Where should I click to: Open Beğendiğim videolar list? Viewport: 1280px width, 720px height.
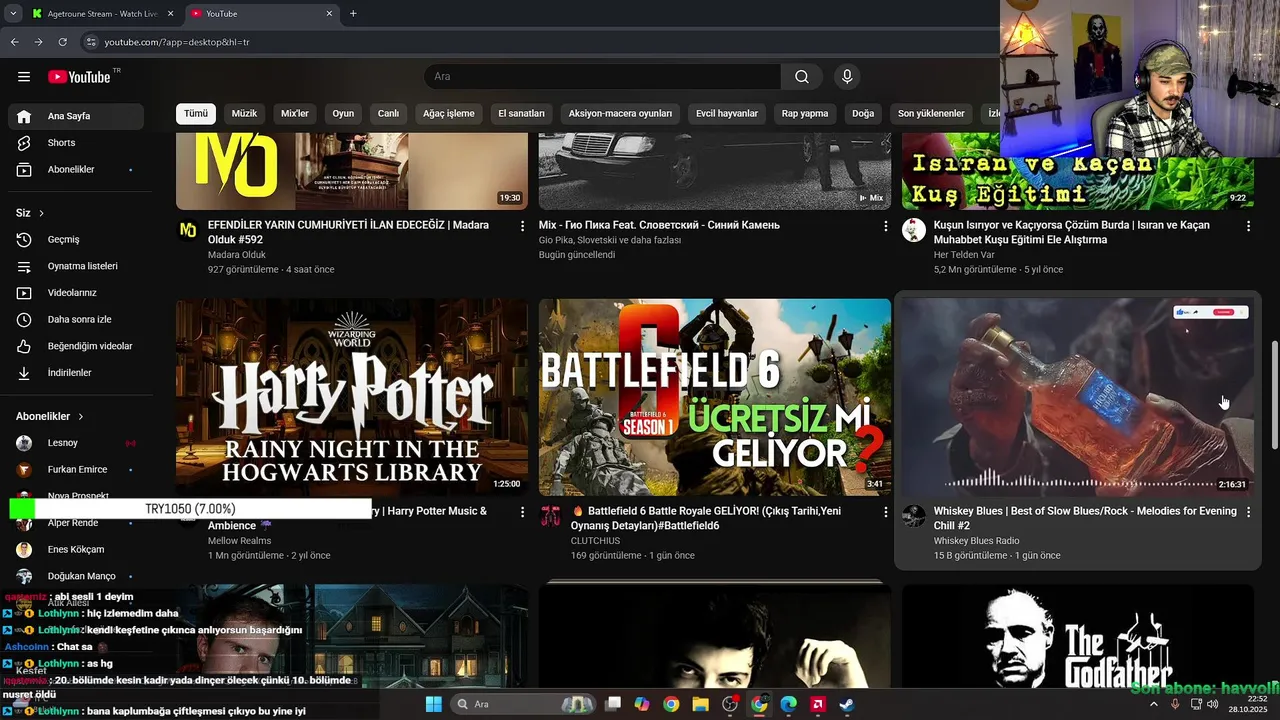[76, 346]
